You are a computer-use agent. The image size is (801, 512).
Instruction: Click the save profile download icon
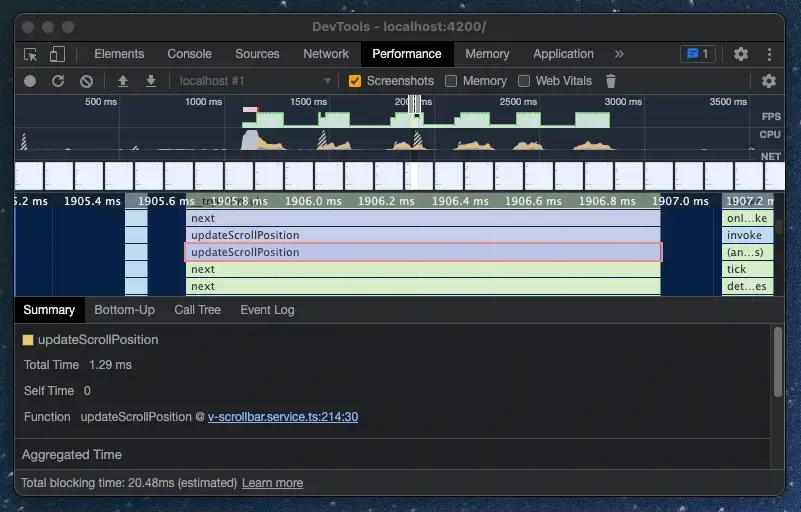(151, 81)
